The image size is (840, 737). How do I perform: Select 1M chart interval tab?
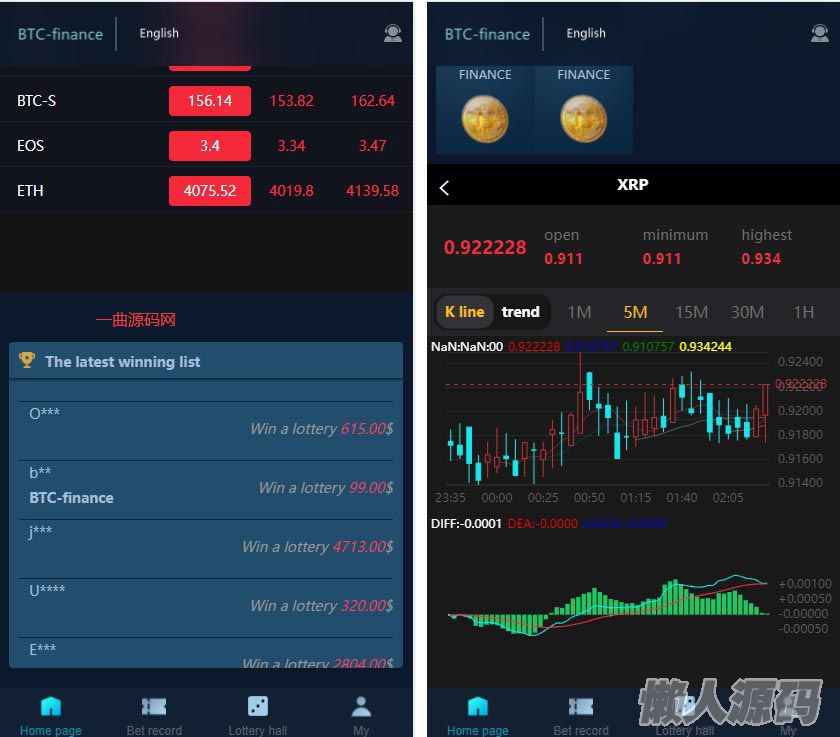579,312
